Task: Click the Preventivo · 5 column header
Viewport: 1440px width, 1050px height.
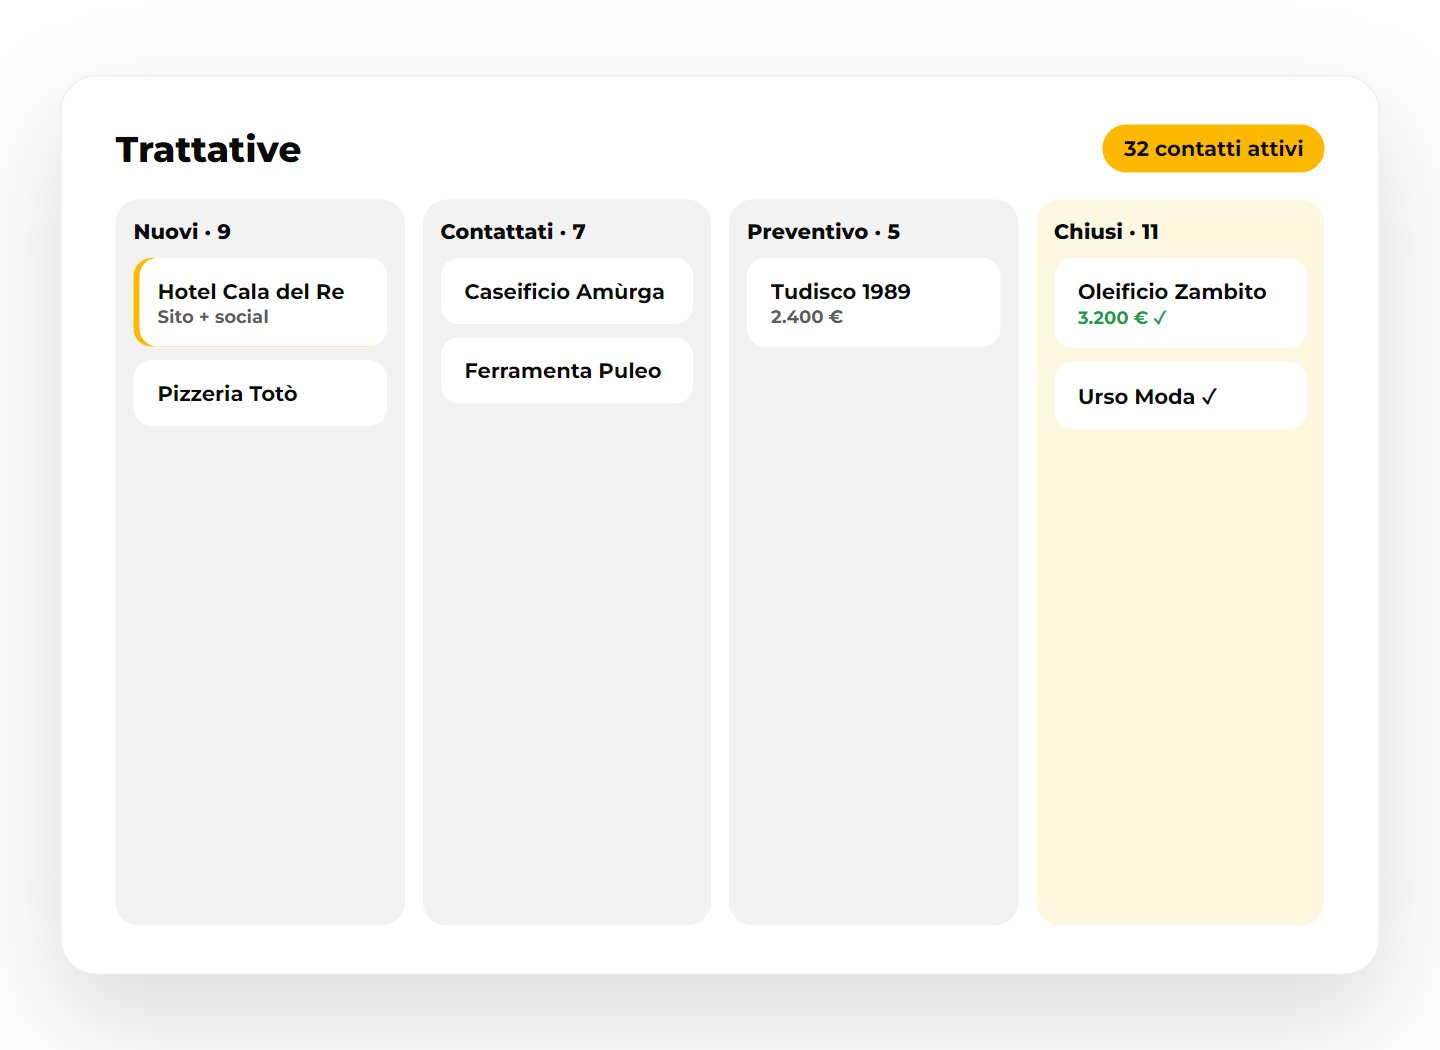Action: (823, 231)
